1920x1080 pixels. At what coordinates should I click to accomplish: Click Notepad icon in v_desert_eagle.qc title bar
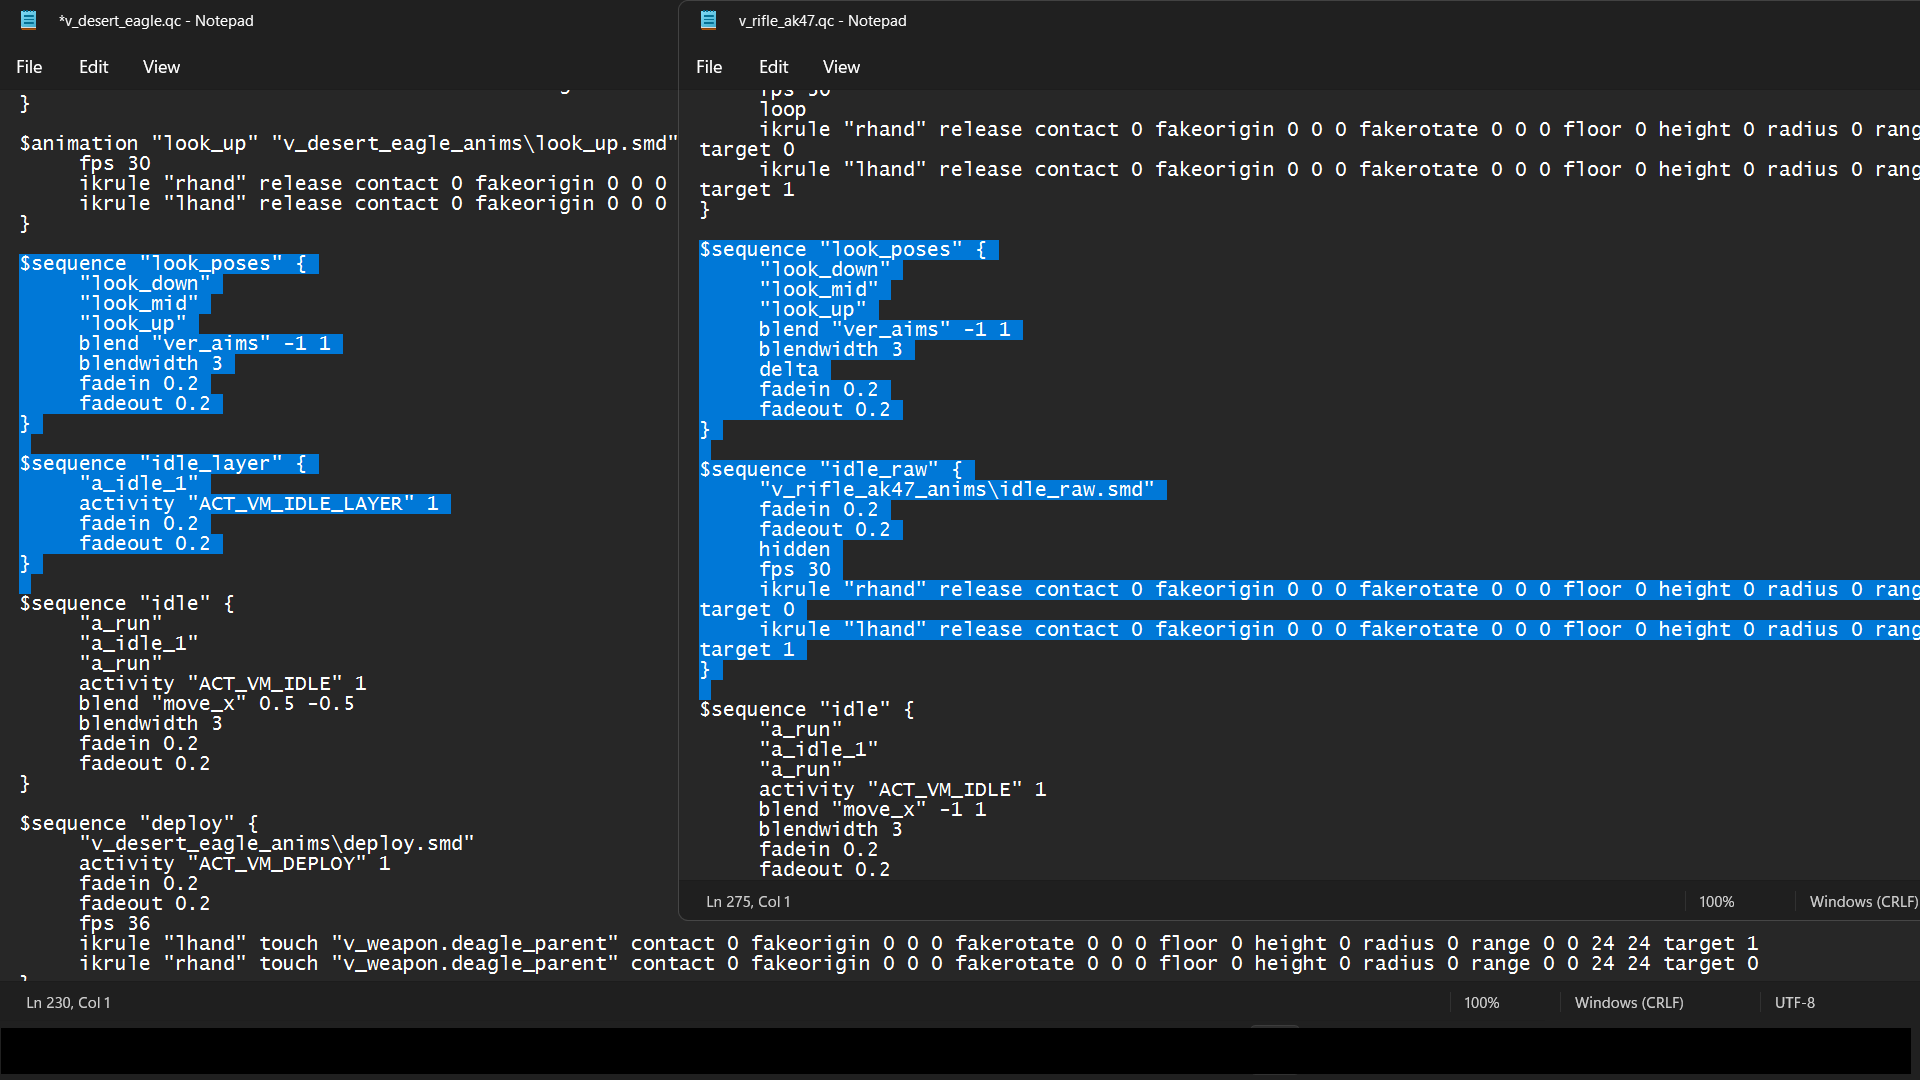29,20
